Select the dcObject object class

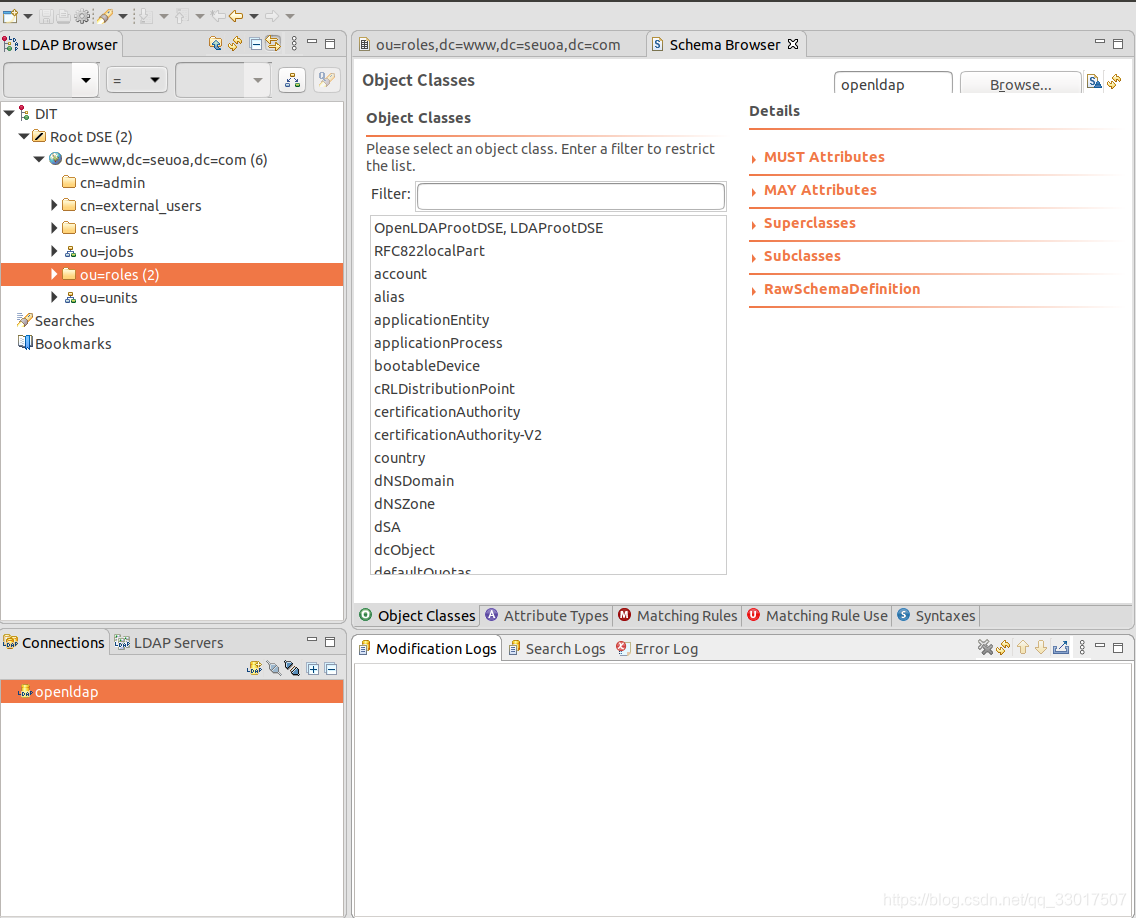(404, 549)
